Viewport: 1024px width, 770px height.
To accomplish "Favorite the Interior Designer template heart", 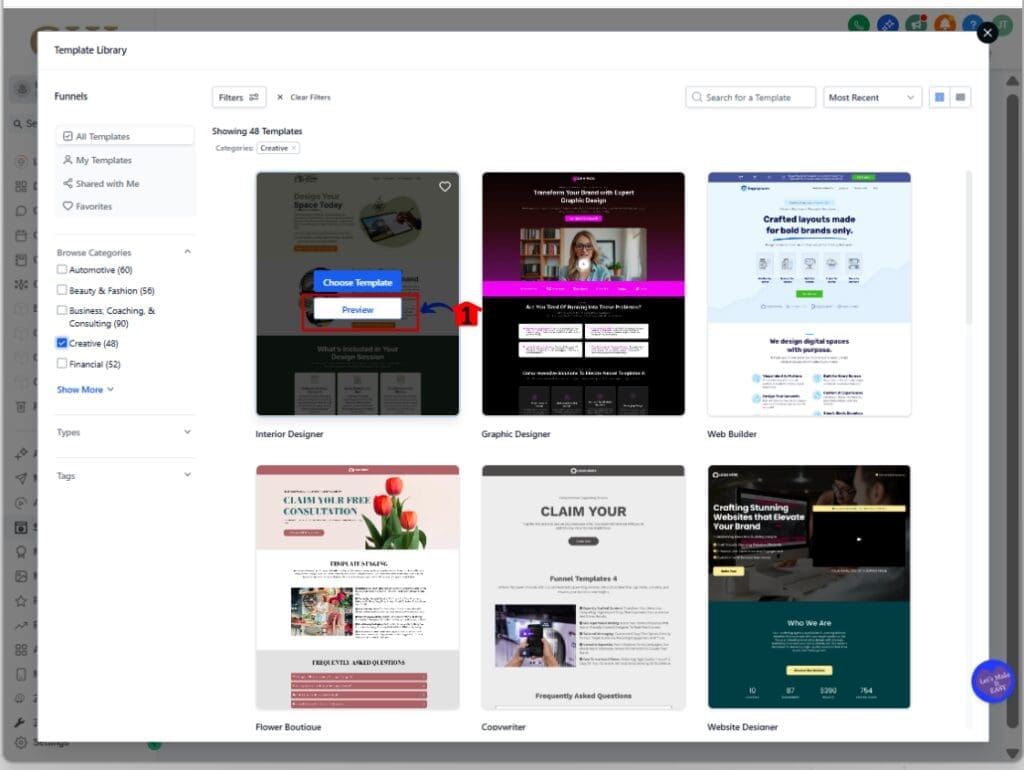I will tap(445, 186).
